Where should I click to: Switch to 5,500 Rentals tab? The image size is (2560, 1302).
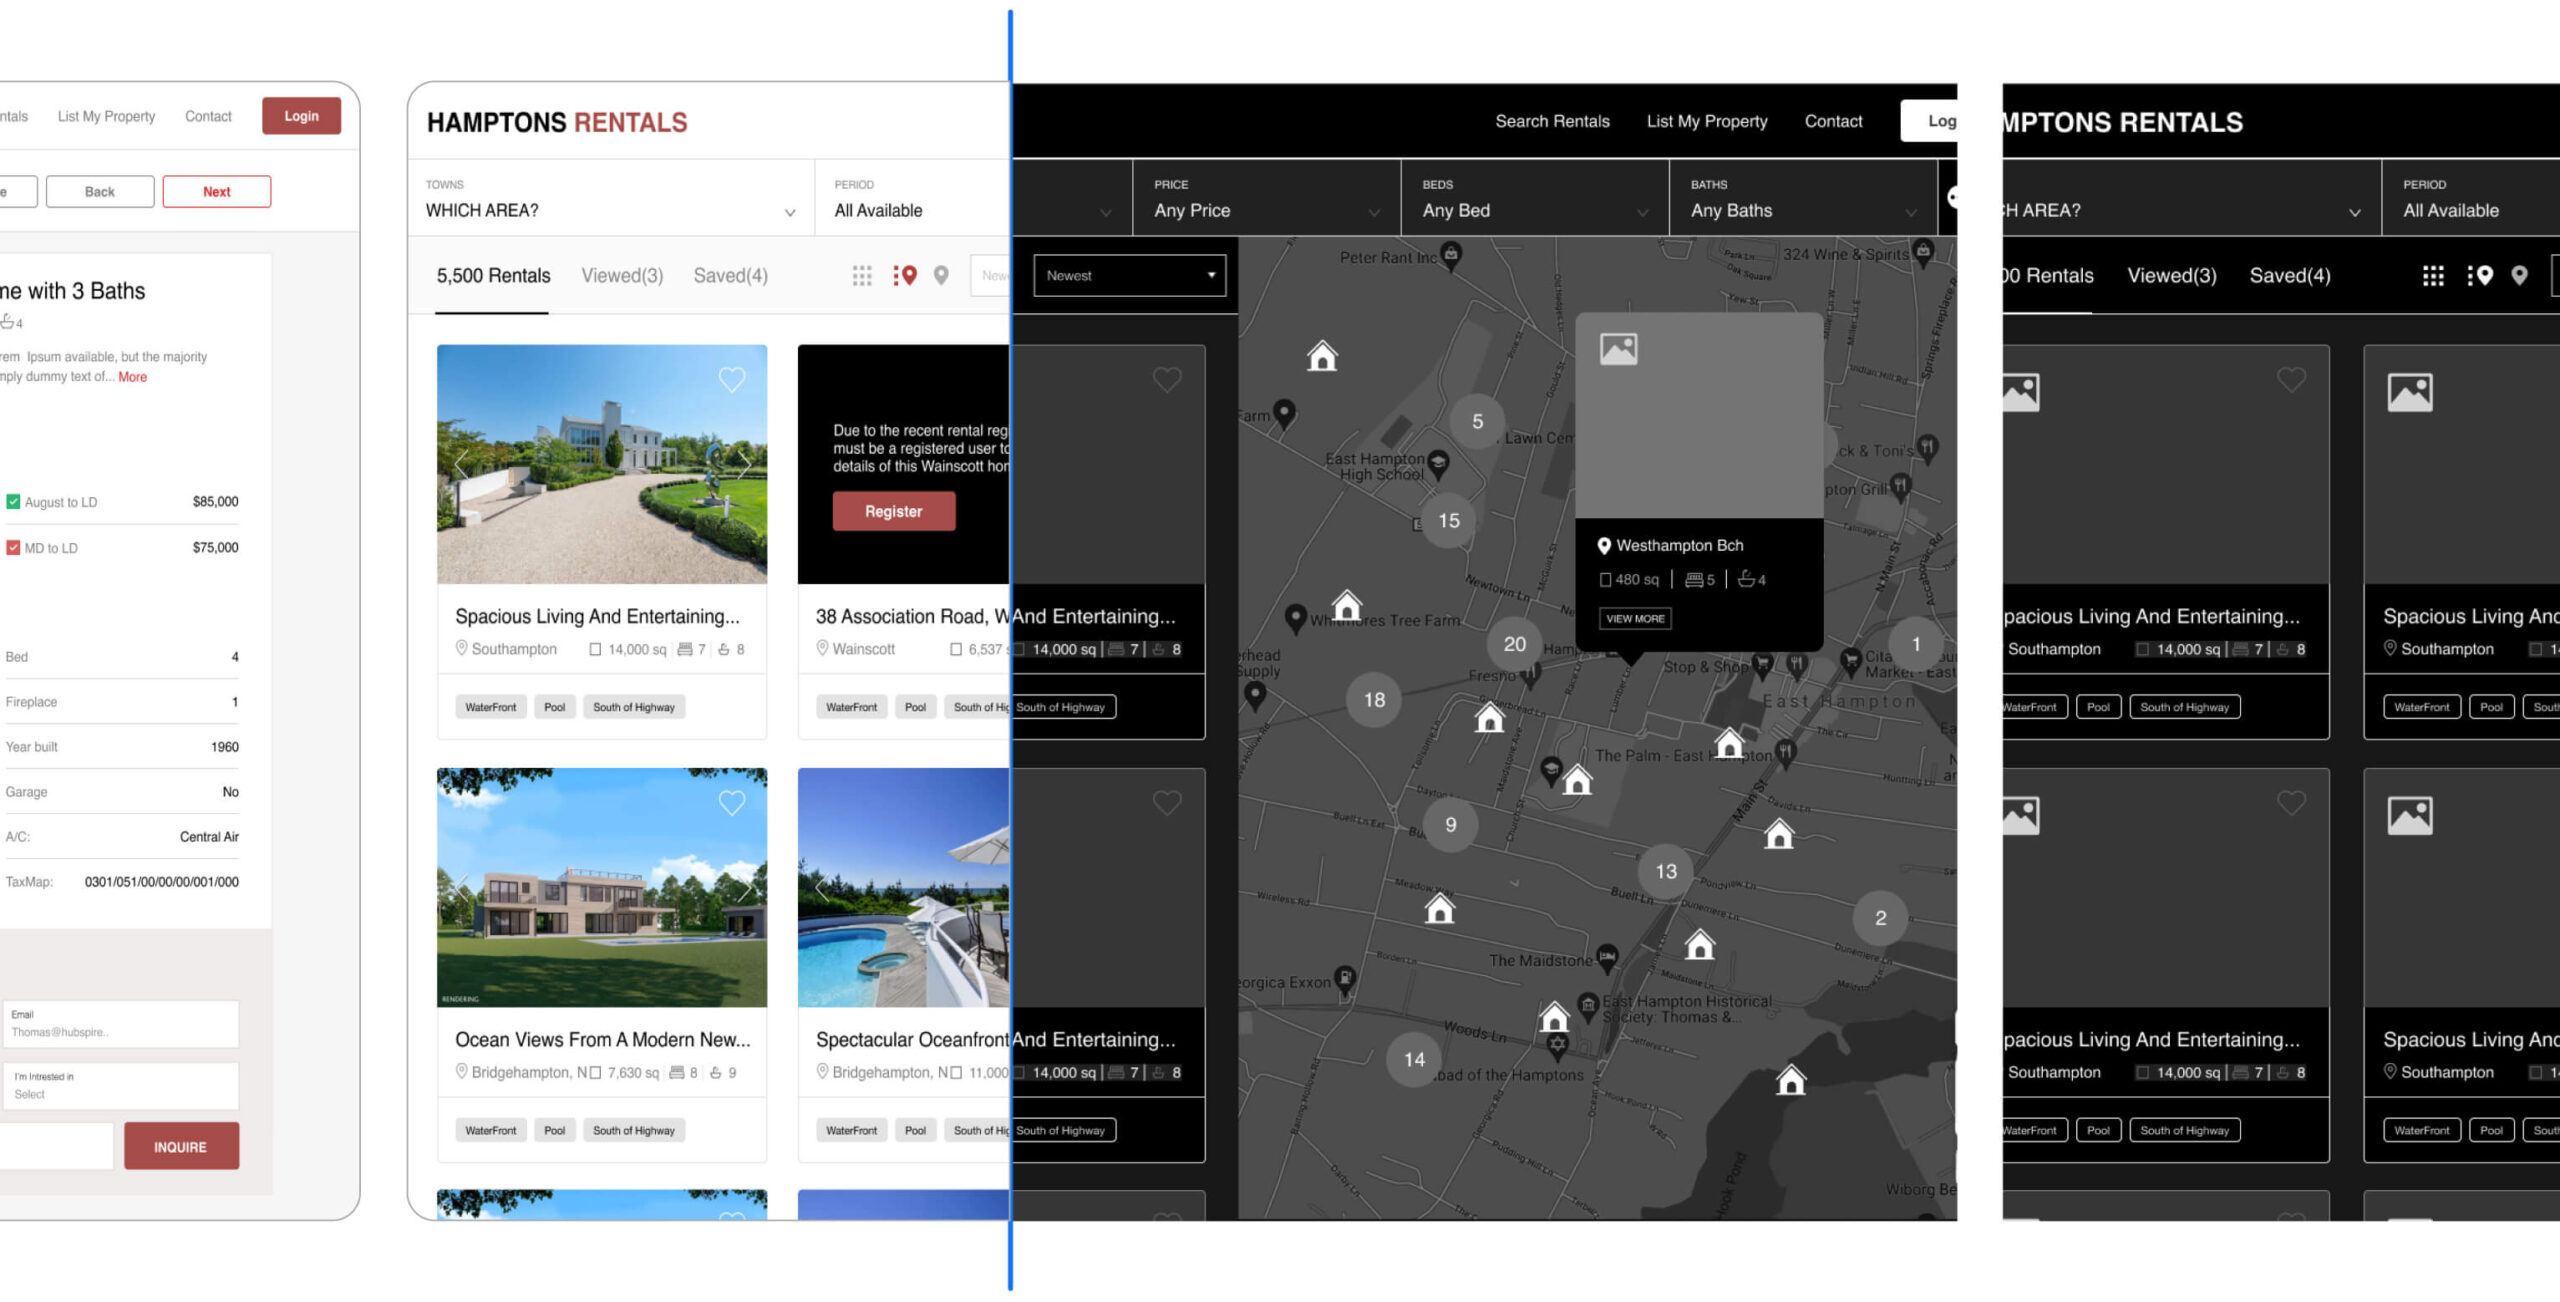[493, 276]
